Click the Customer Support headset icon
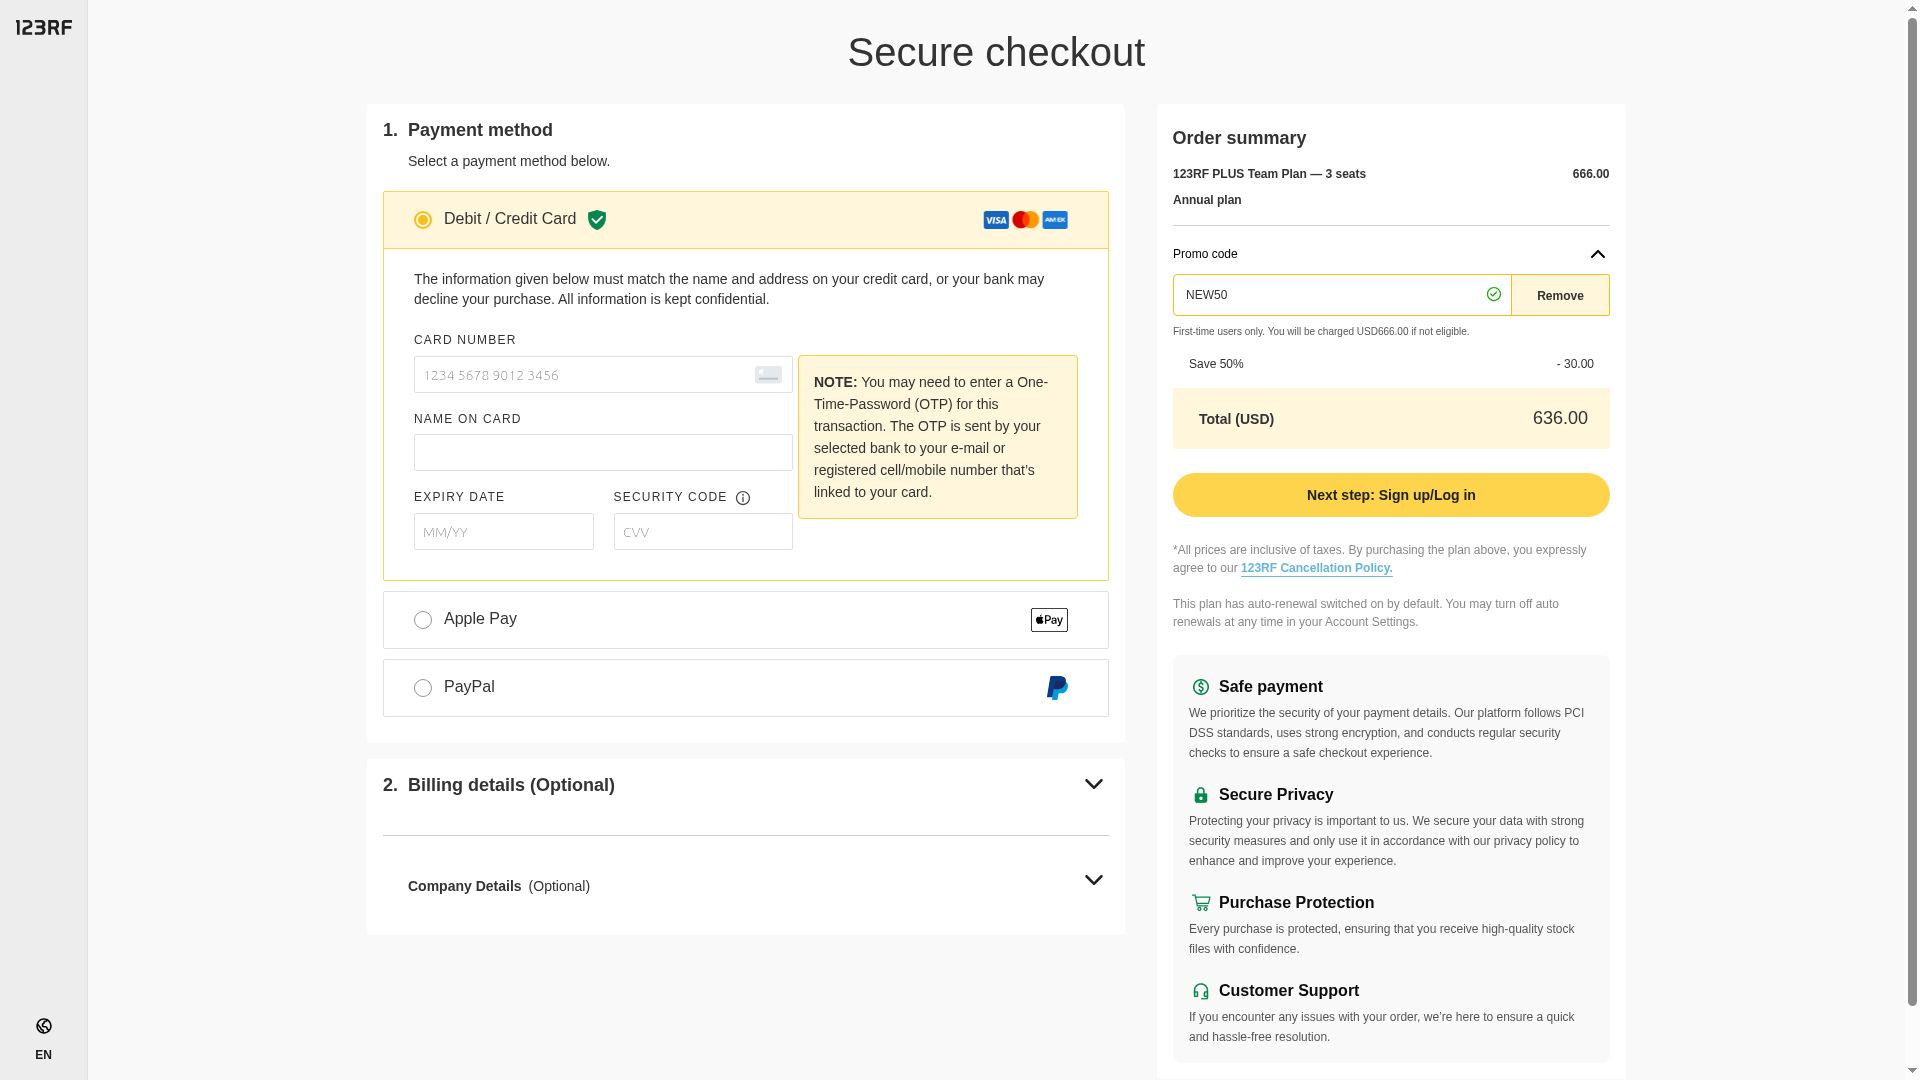Screen dimensions: 1920x1080 1201,991
